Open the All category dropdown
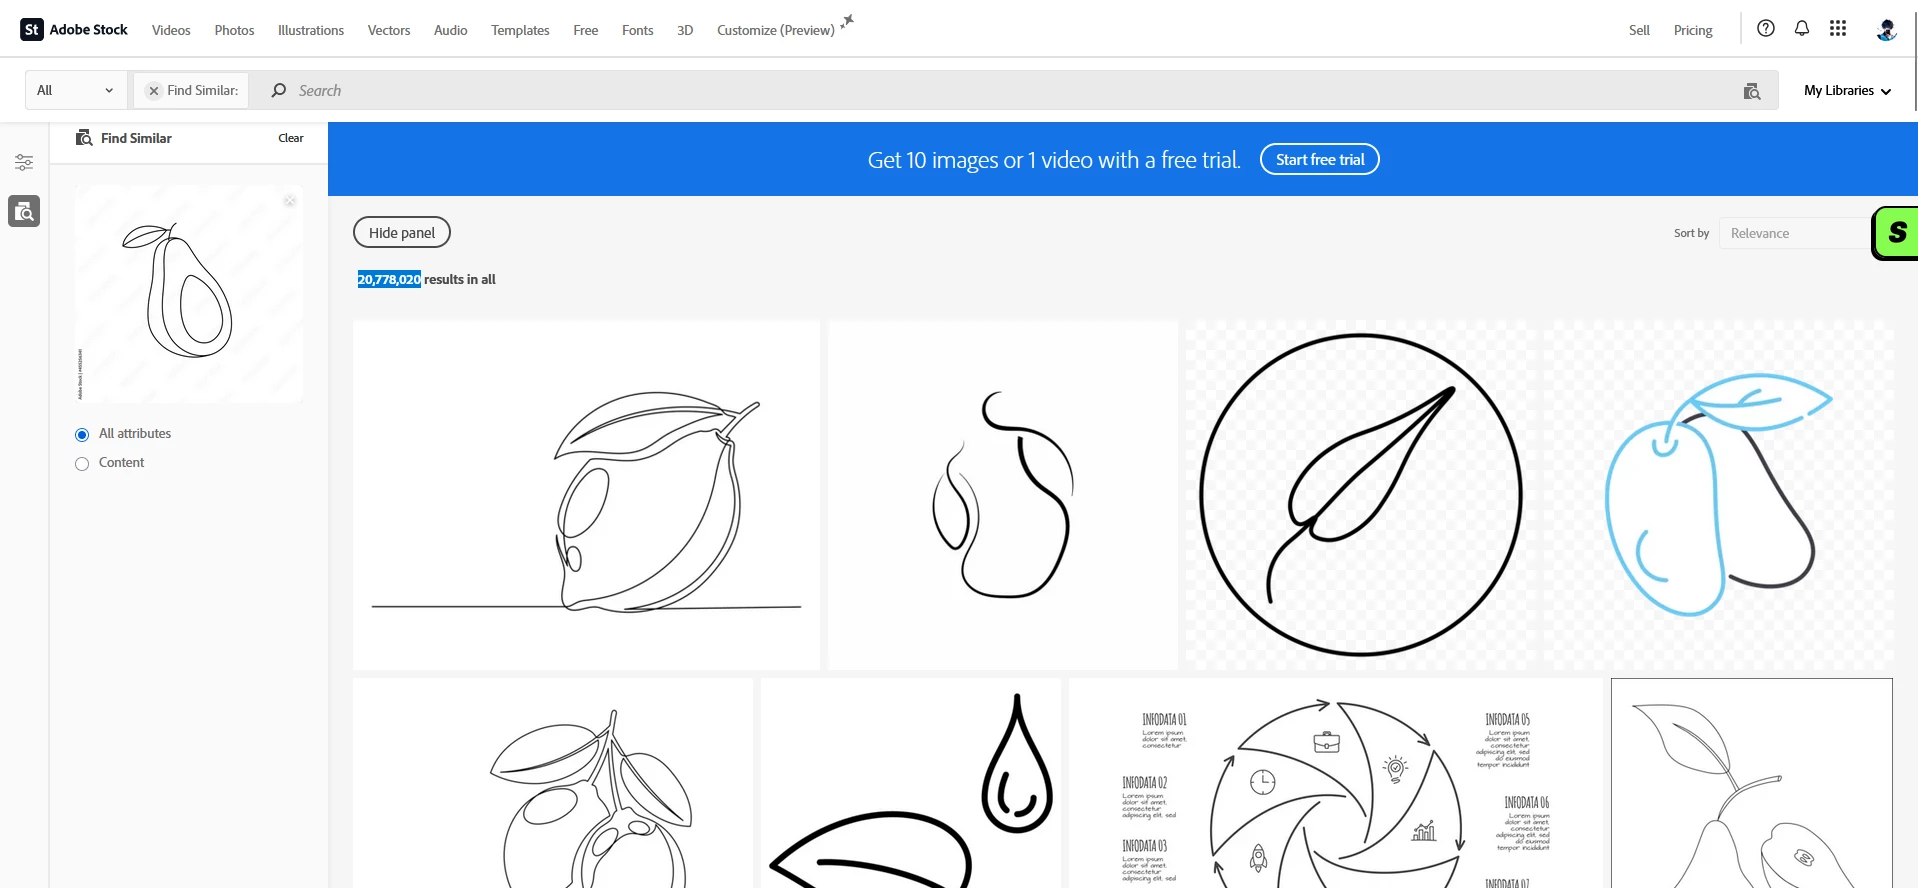 [76, 91]
